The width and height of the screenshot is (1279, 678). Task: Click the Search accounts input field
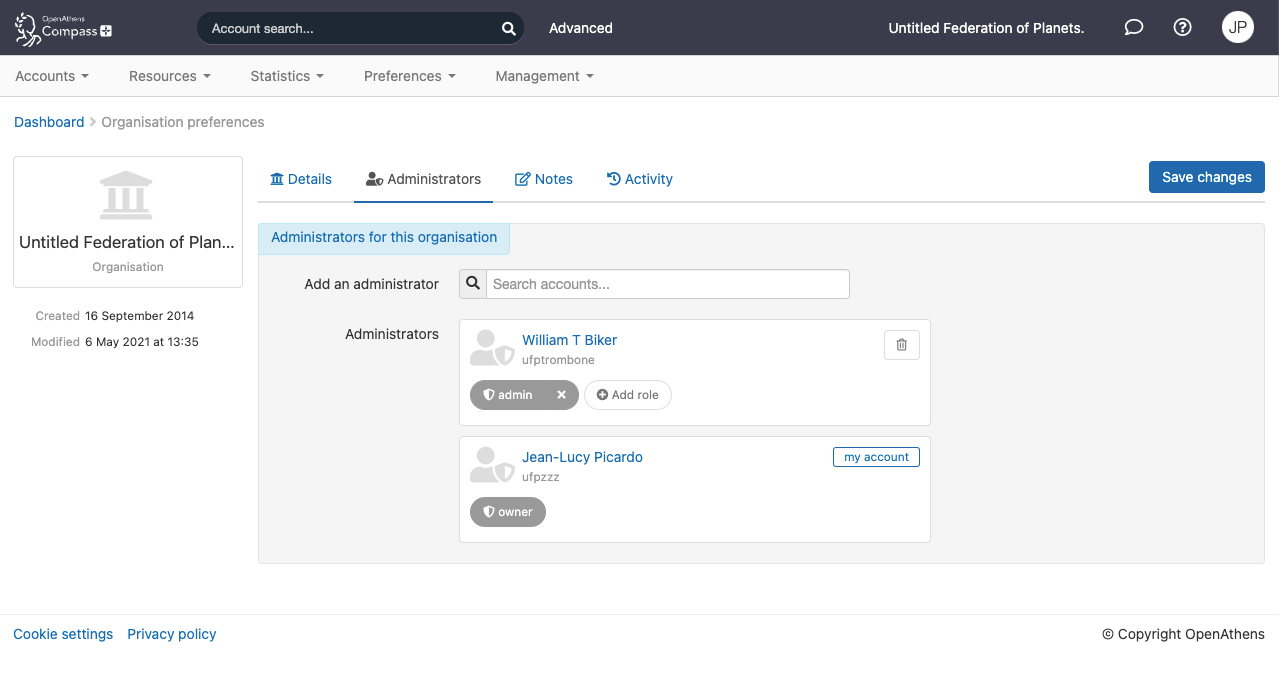tap(667, 284)
